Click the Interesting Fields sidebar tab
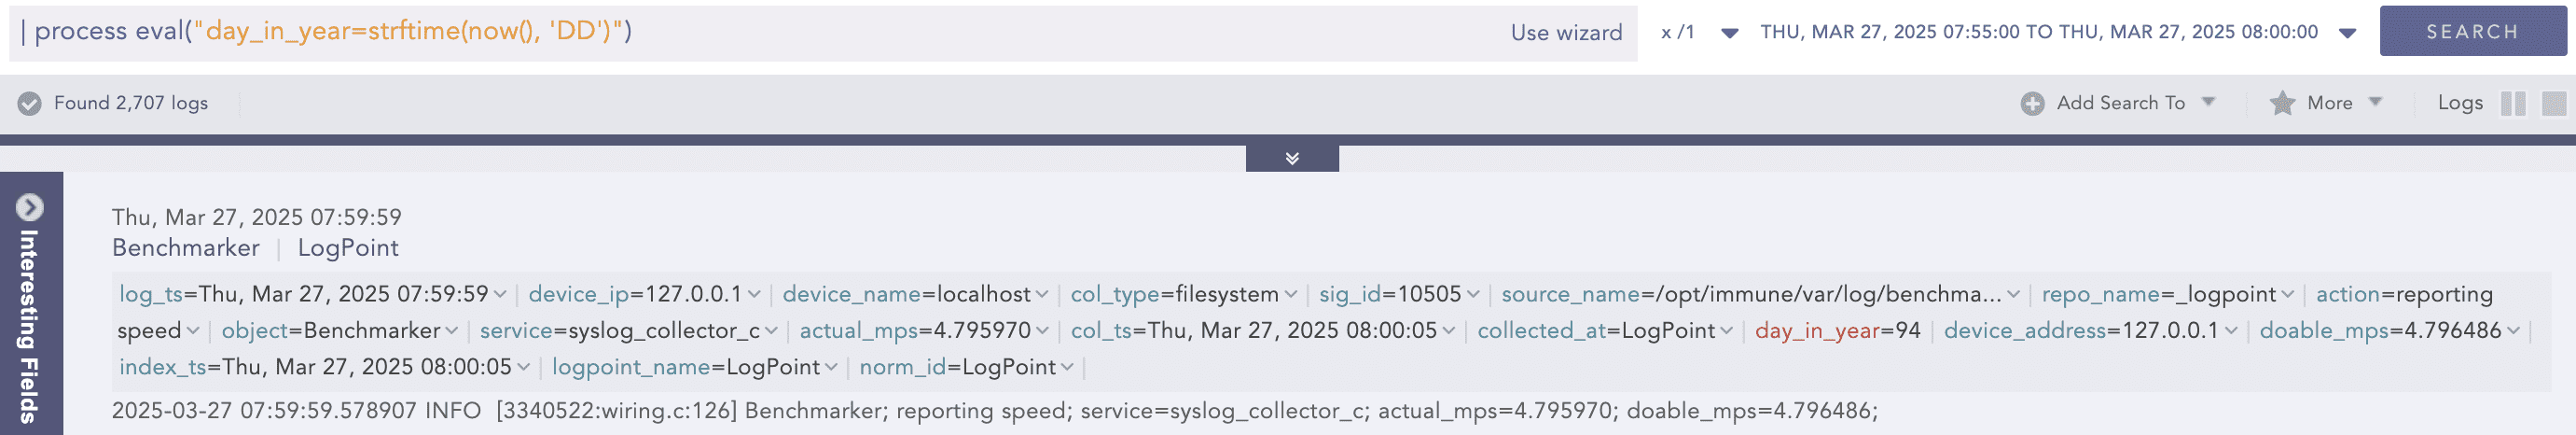 [x=30, y=325]
